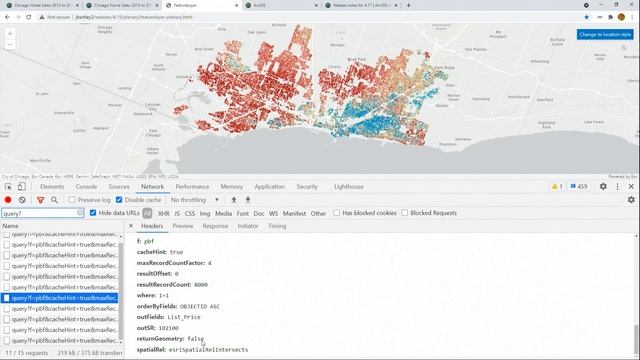The width and height of the screenshot is (640, 360).
Task: Reload the current page
Action: (29, 17)
